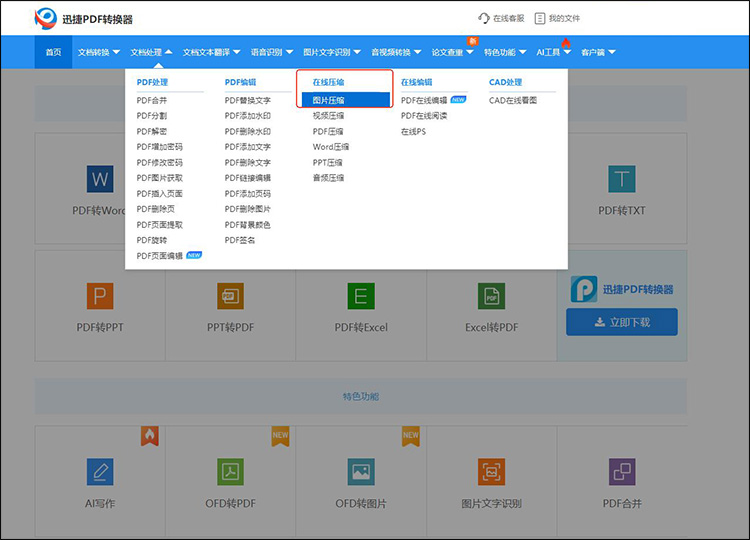Click the NEW badge beside PDF在线编辑
The width and height of the screenshot is (750, 540).
coord(458,99)
